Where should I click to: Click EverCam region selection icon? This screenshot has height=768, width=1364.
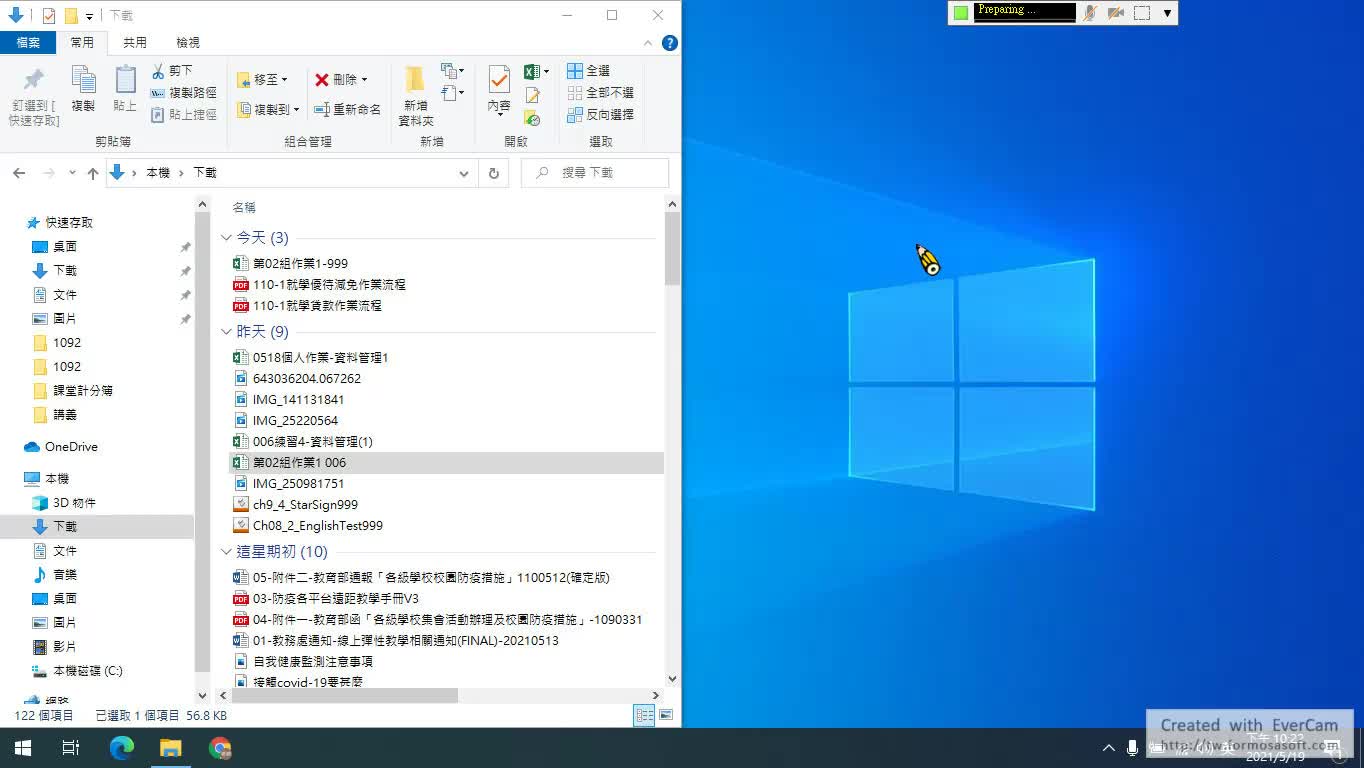pos(1142,13)
